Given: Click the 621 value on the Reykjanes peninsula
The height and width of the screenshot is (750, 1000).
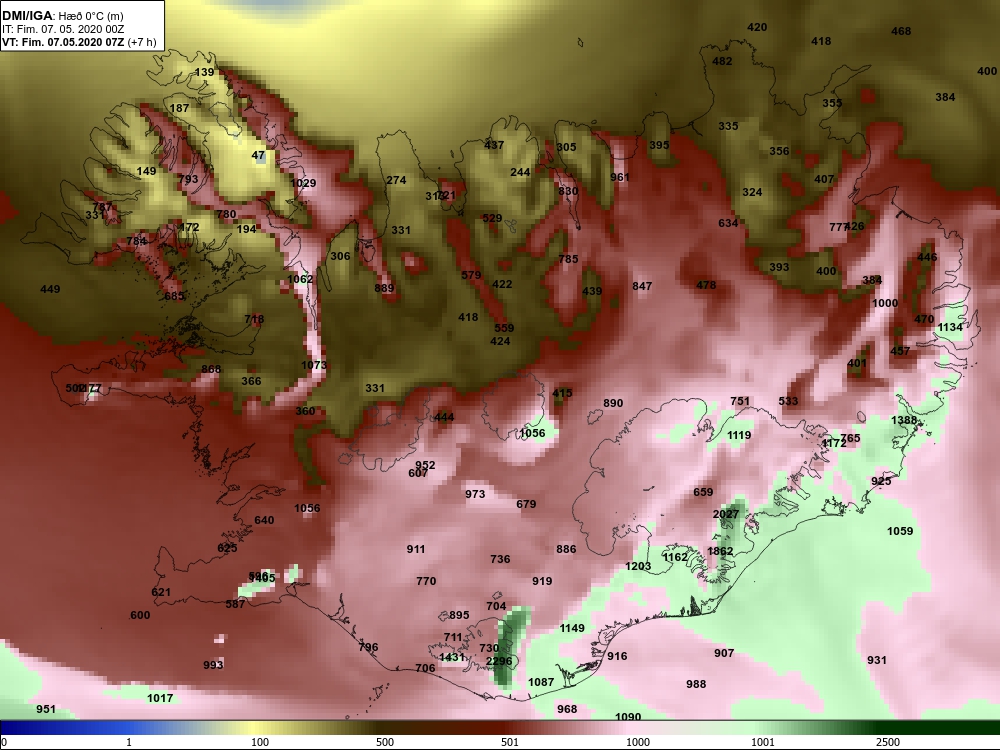Looking at the screenshot, I should pos(161,592).
